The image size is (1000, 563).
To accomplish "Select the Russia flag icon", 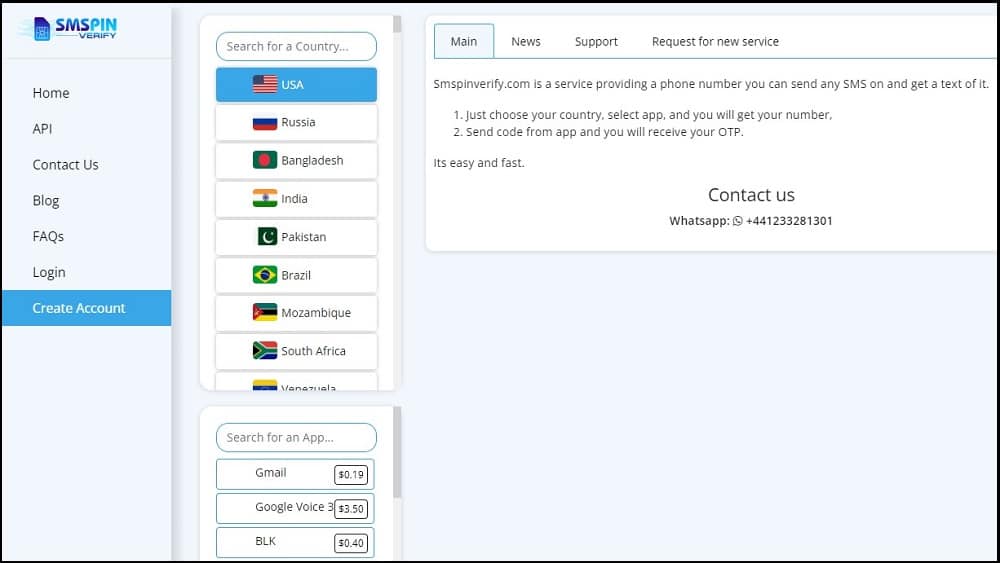I will point(265,122).
